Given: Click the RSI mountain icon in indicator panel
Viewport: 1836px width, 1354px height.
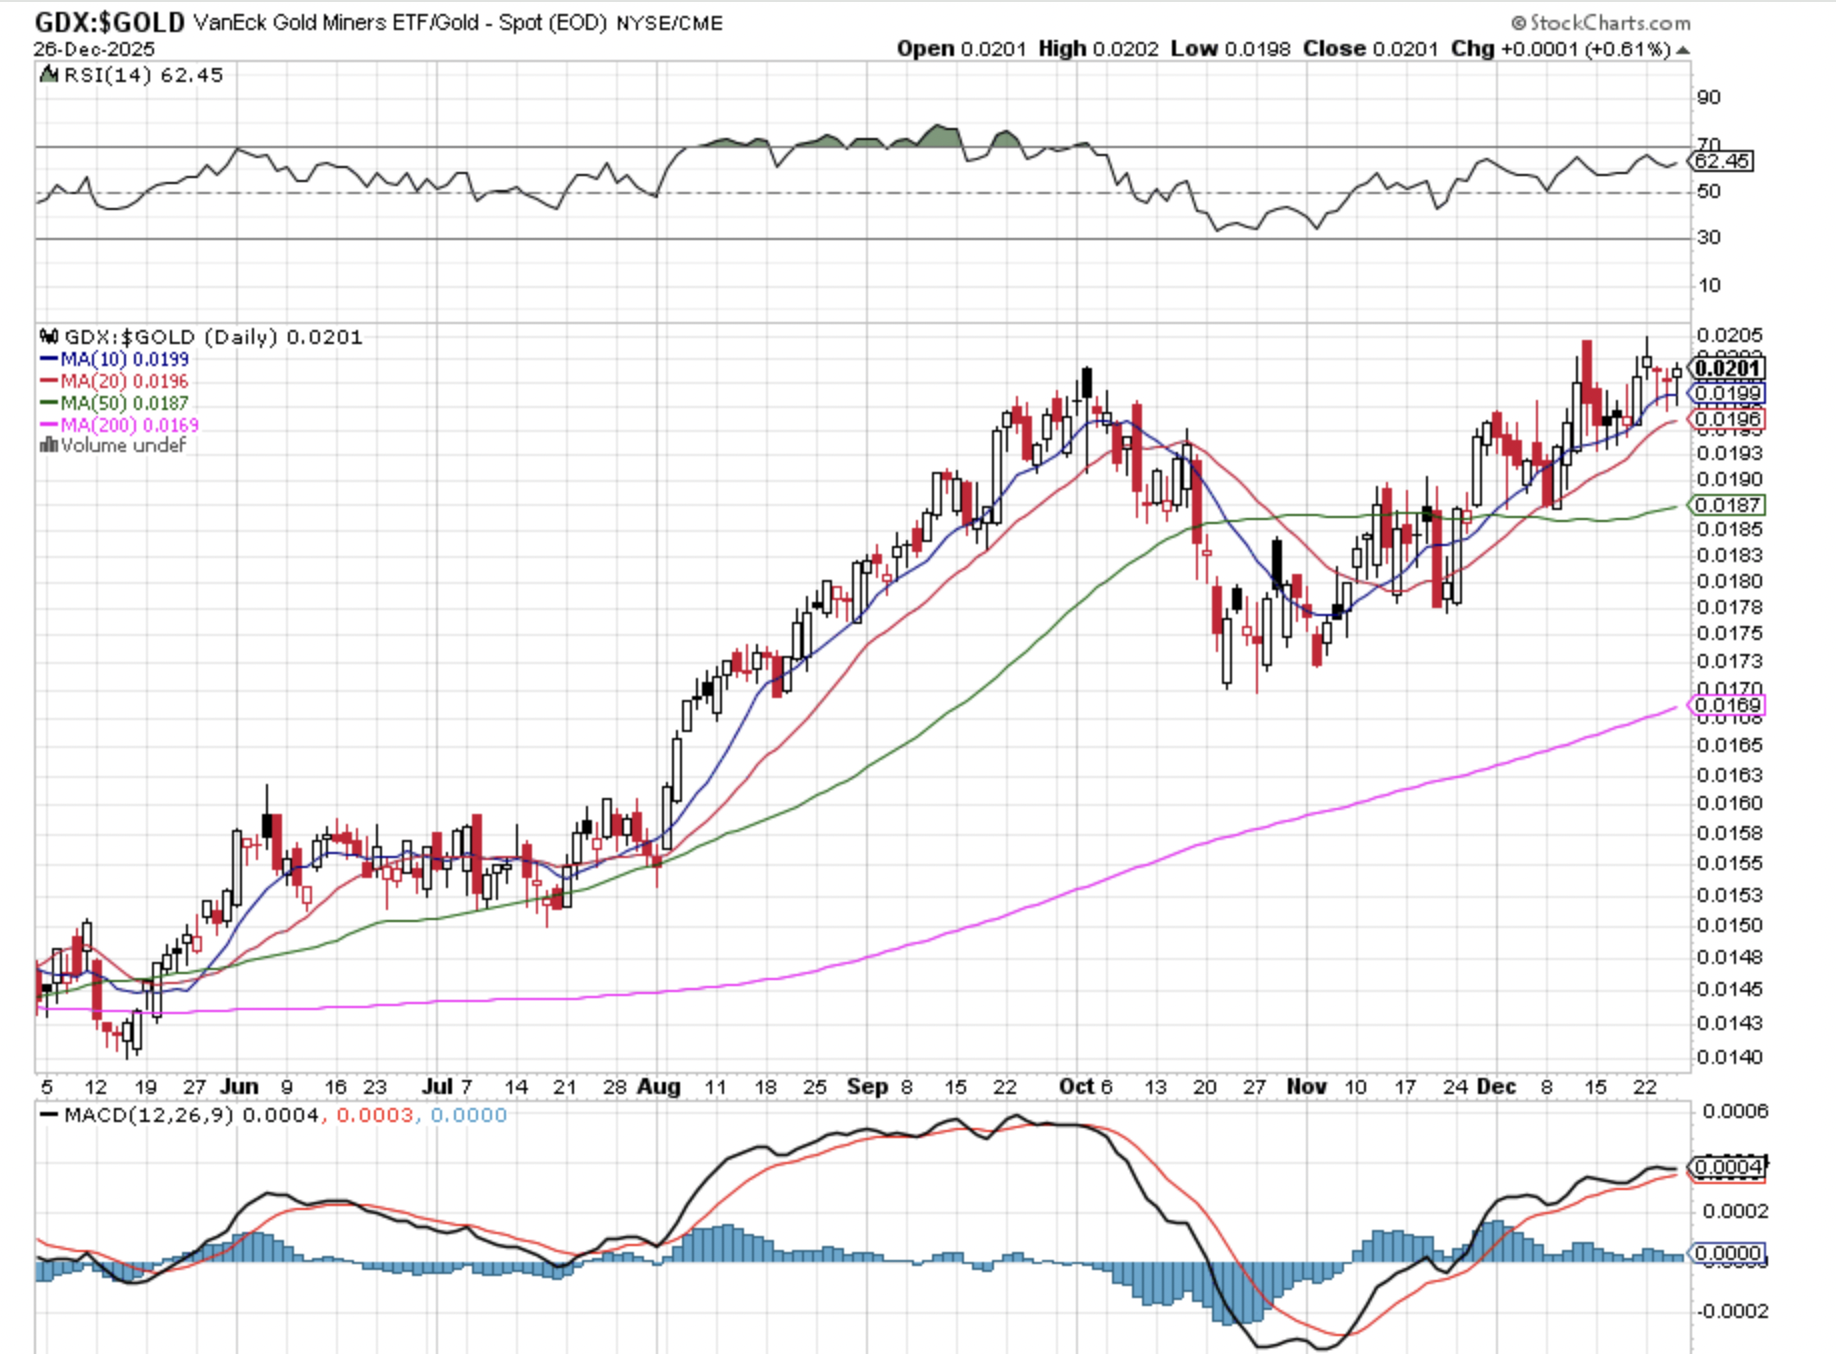Looking at the screenshot, I should point(49,75).
